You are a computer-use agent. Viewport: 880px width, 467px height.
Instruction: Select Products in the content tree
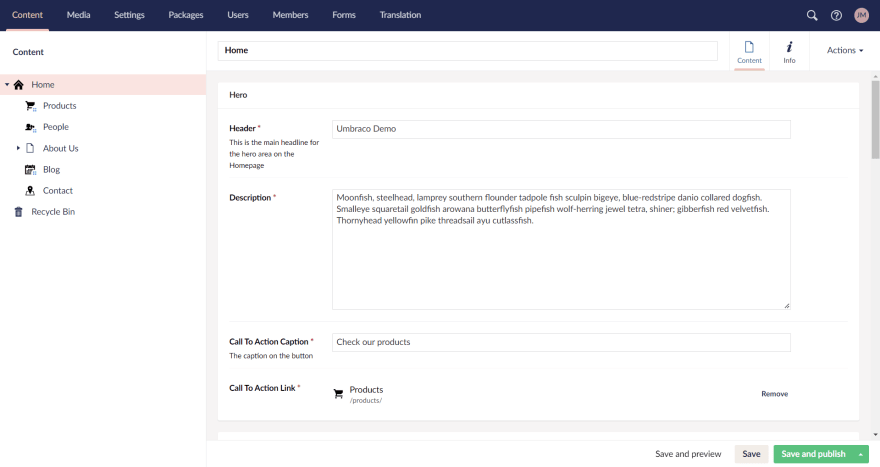pos(59,106)
